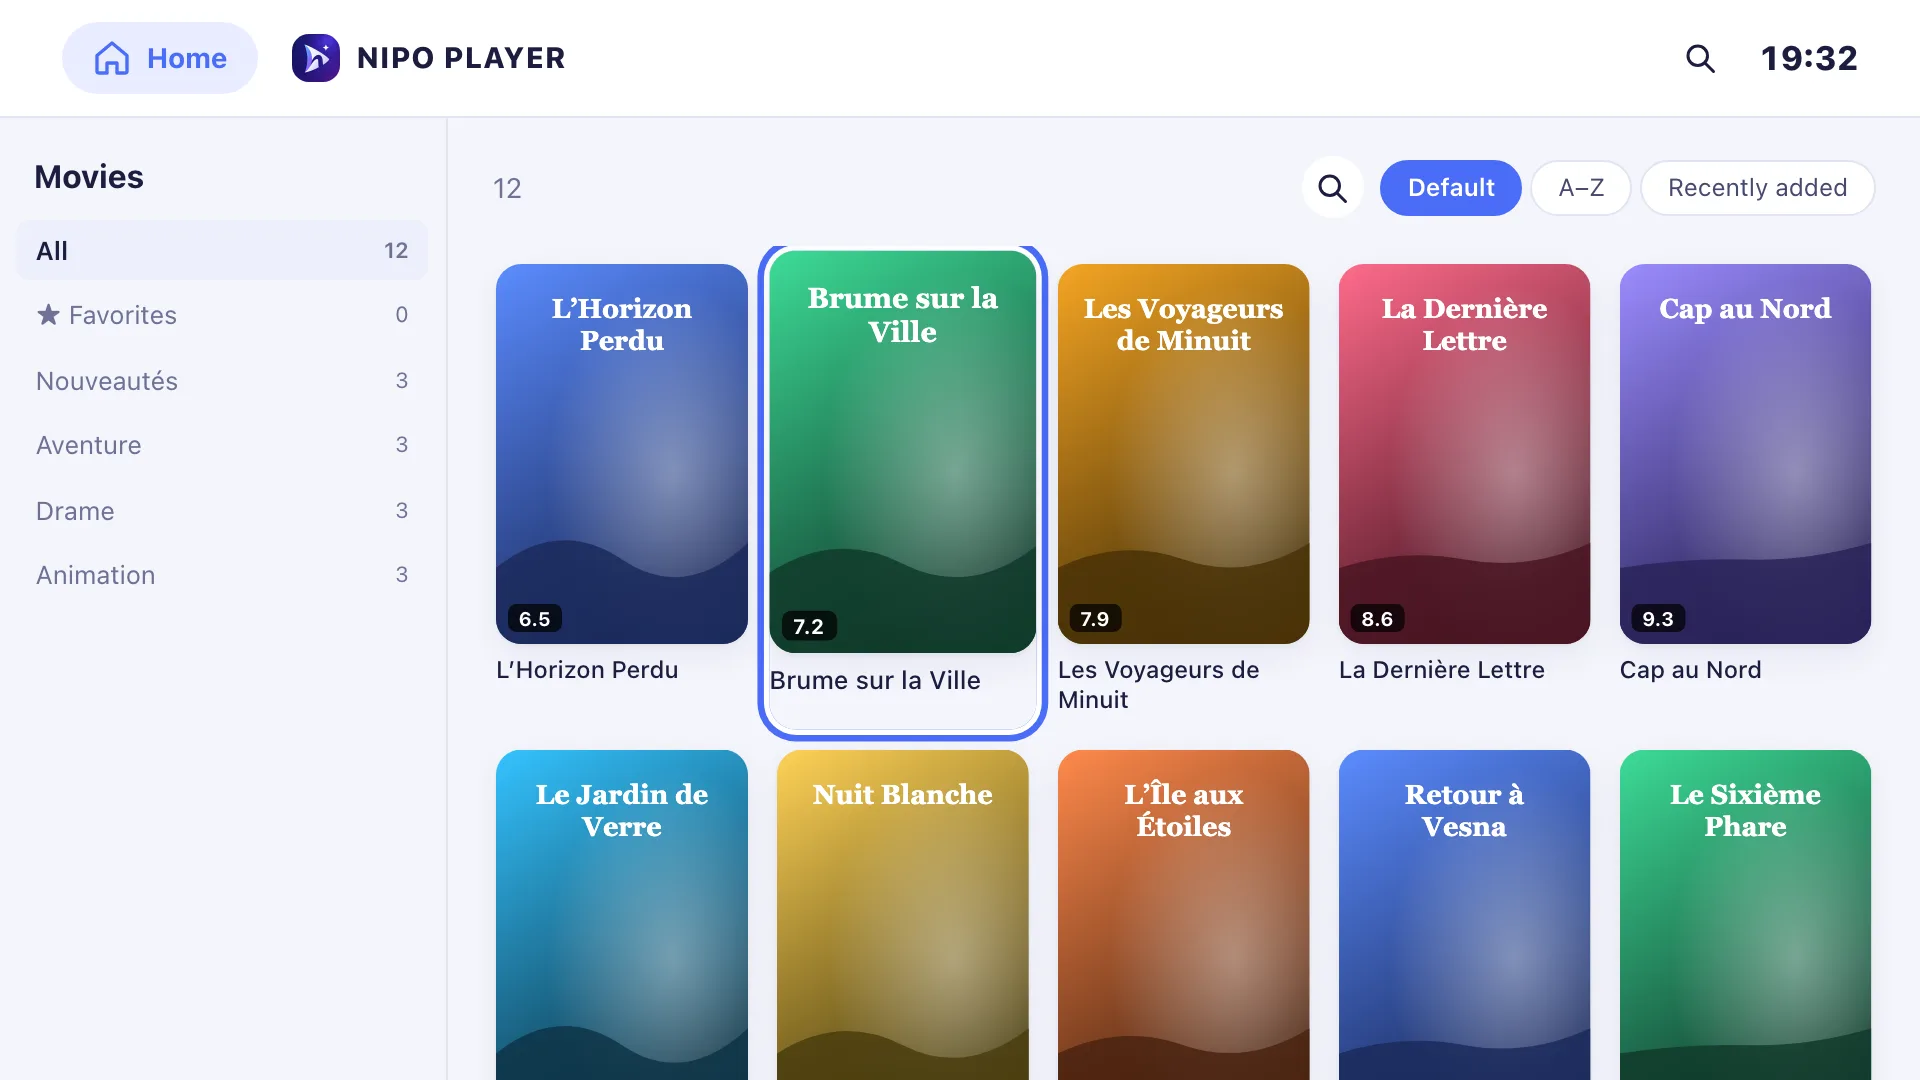The height and width of the screenshot is (1080, 1920).
Task: Open Aventure category
Action: click(222, 445)
